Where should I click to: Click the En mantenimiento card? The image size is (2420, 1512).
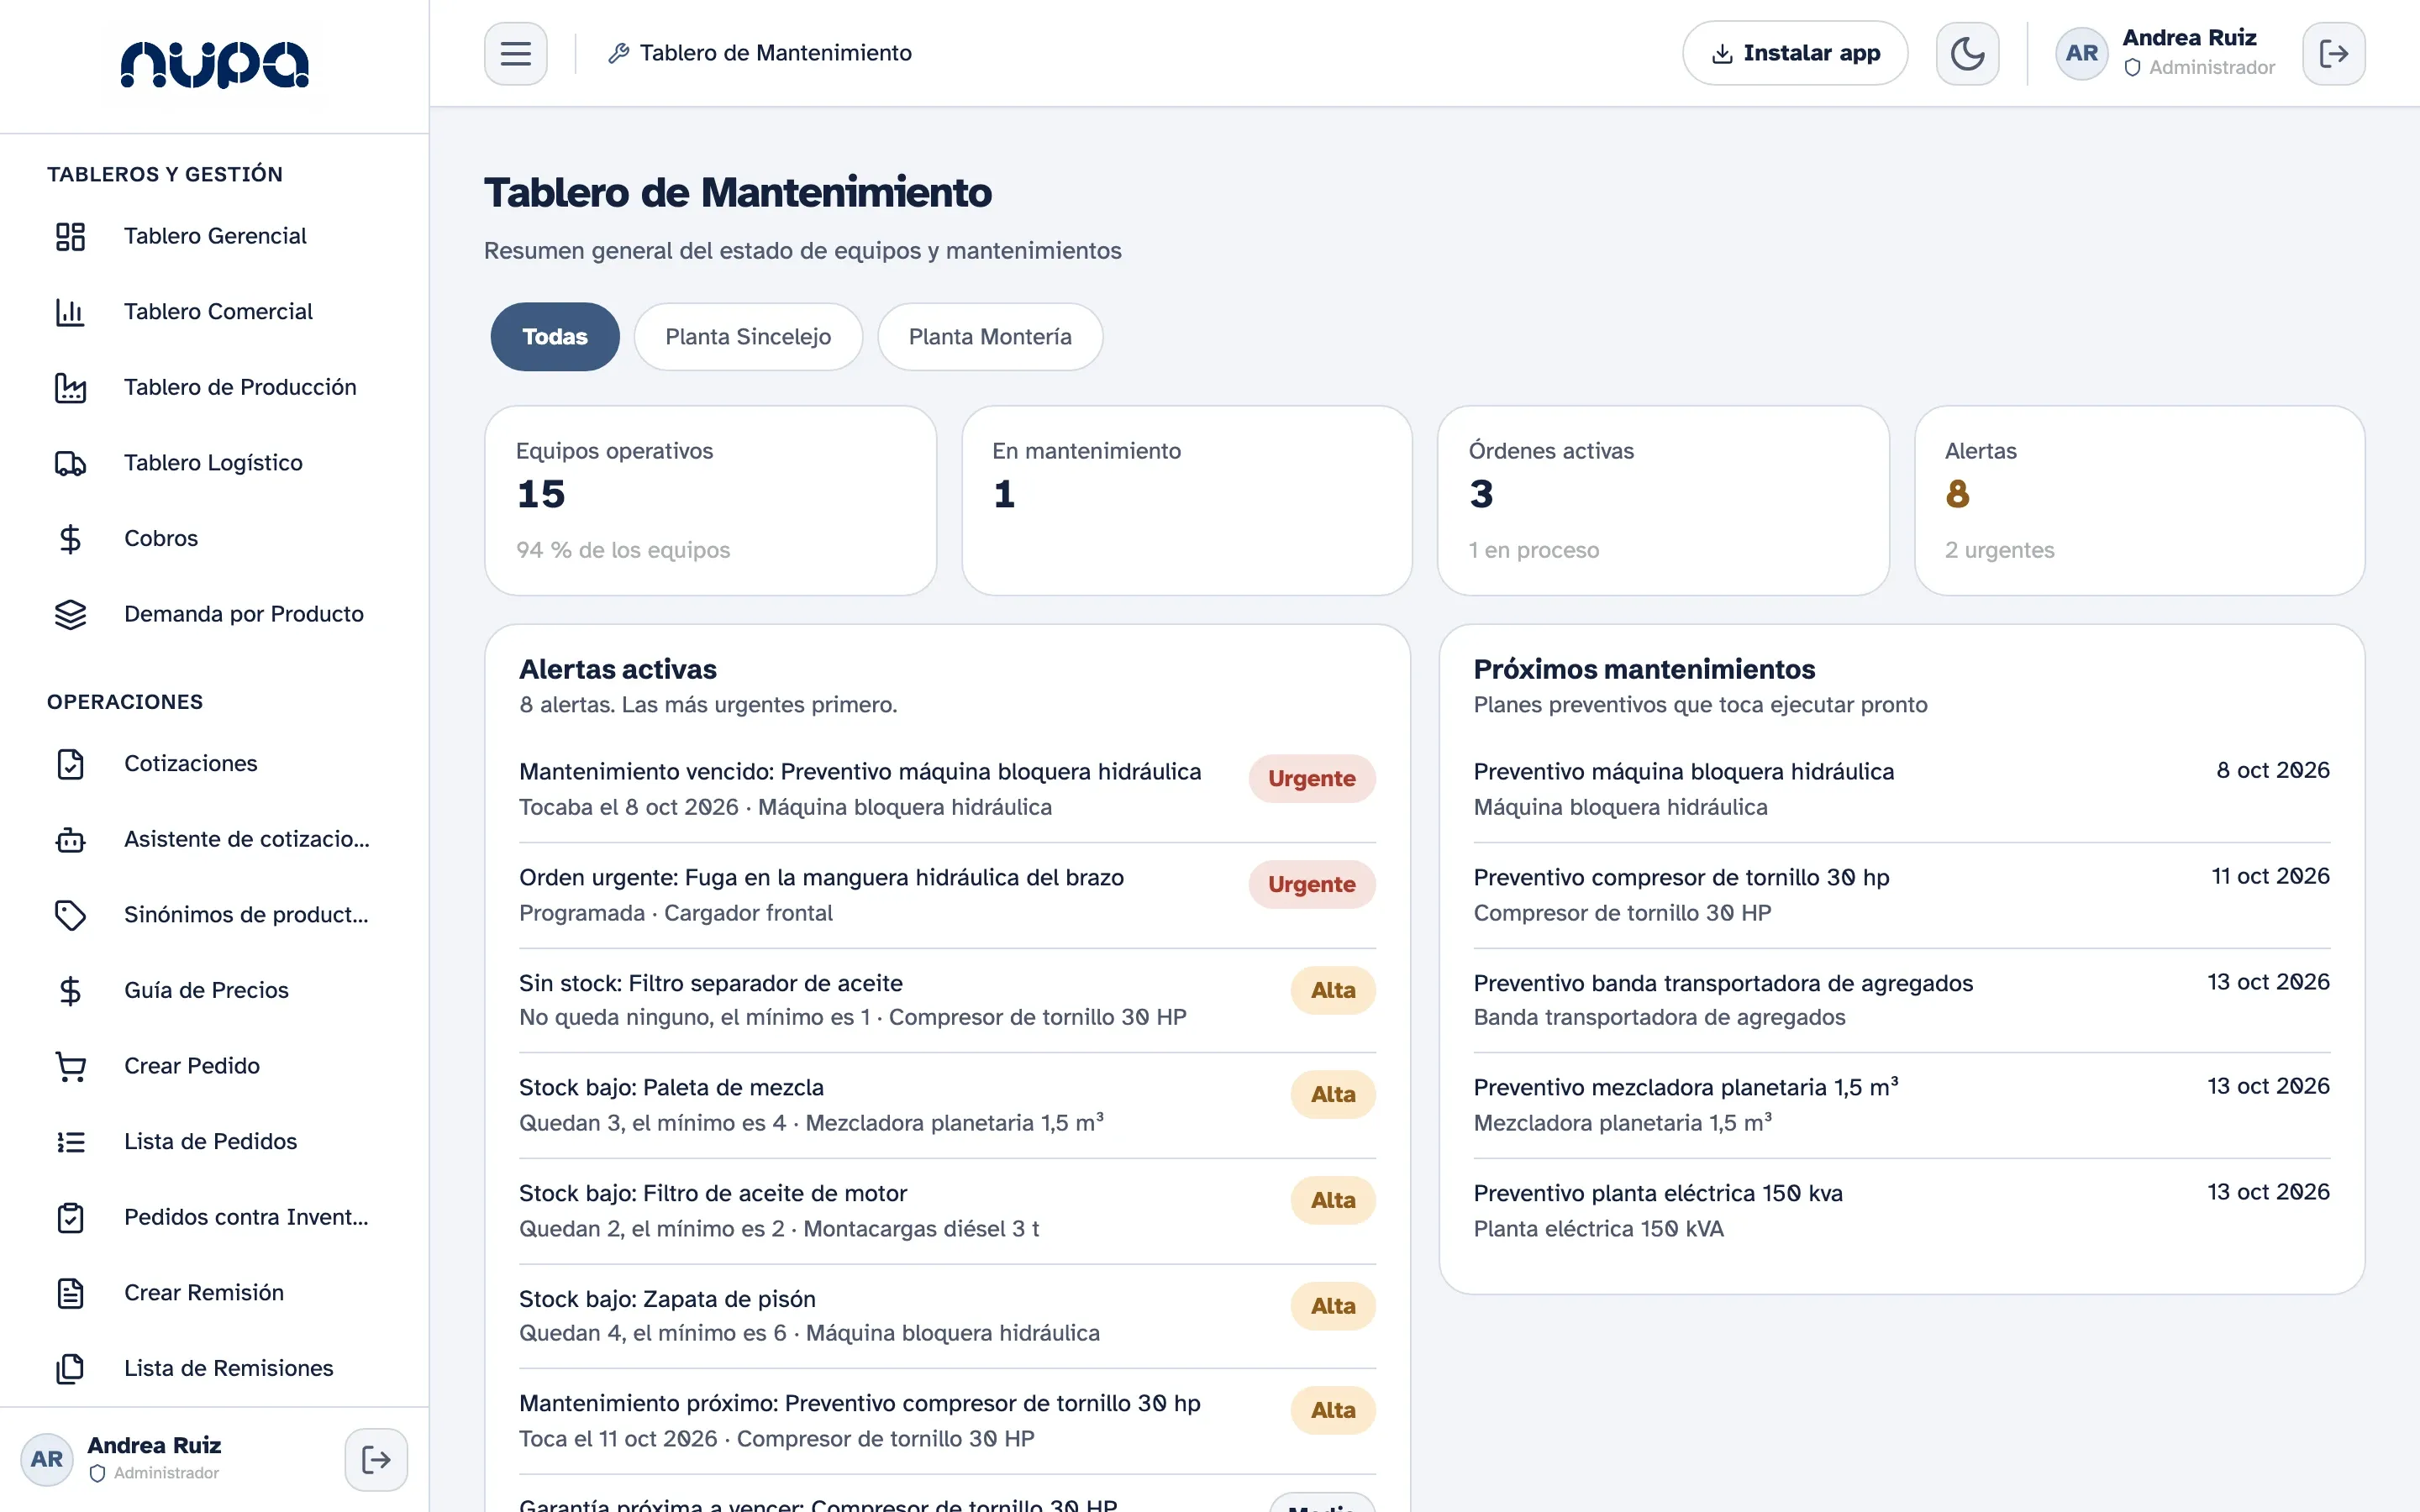1187,500
